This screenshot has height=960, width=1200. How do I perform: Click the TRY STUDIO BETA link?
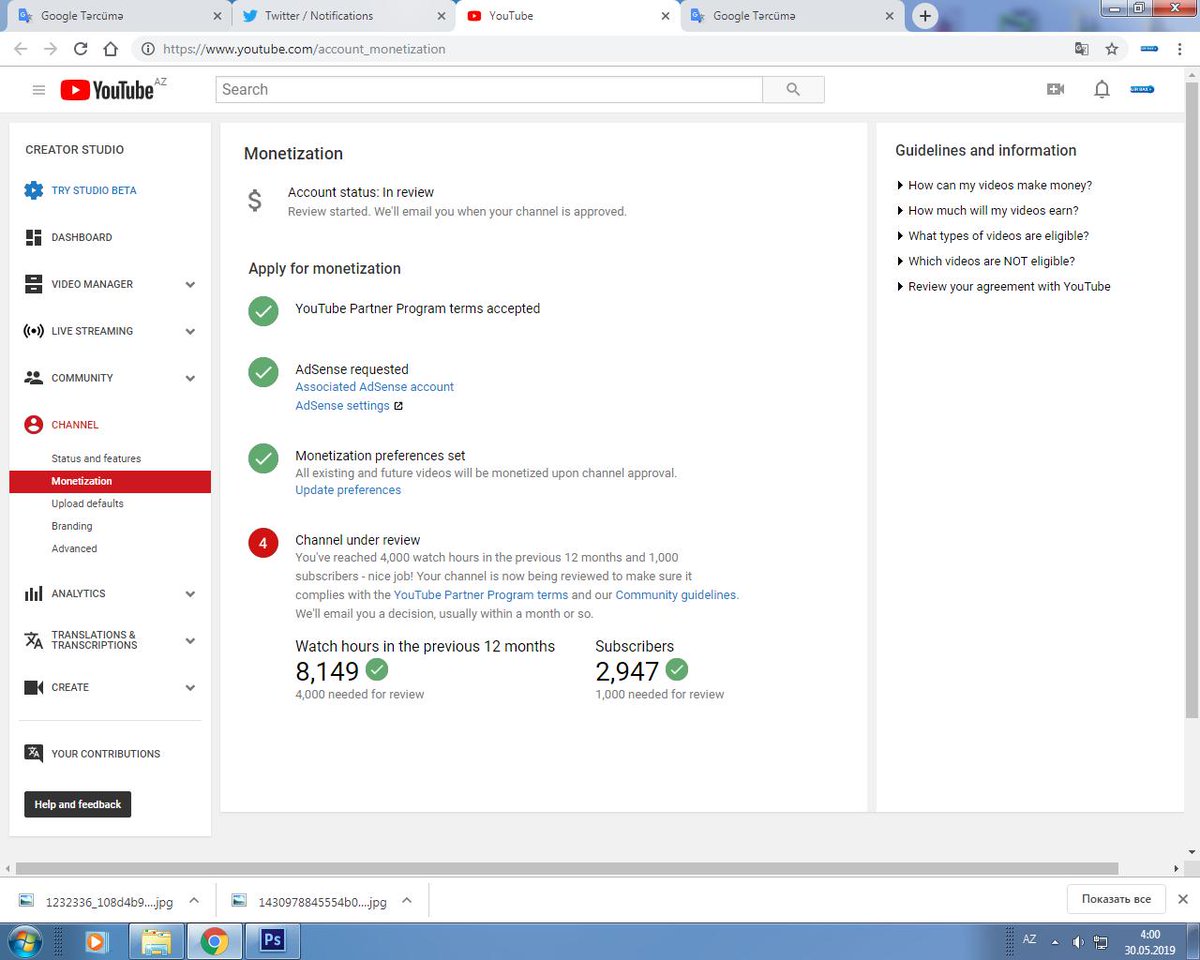pos(94,190)
